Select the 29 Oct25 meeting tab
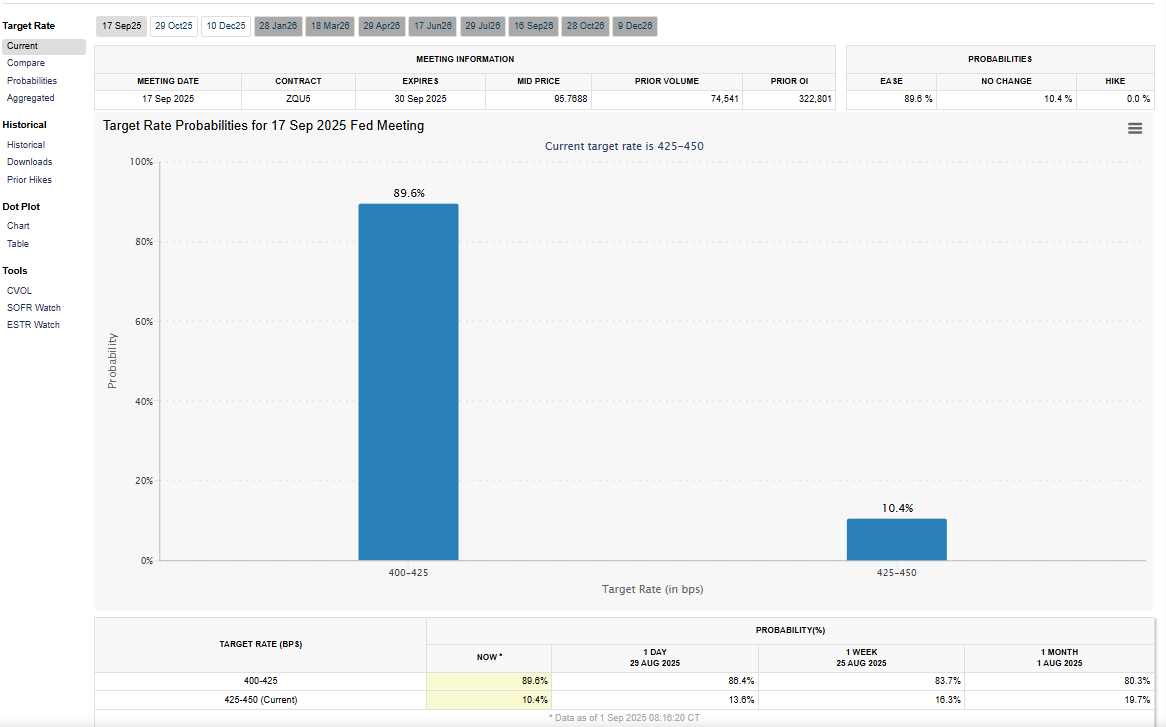 (x=172, y=26)
